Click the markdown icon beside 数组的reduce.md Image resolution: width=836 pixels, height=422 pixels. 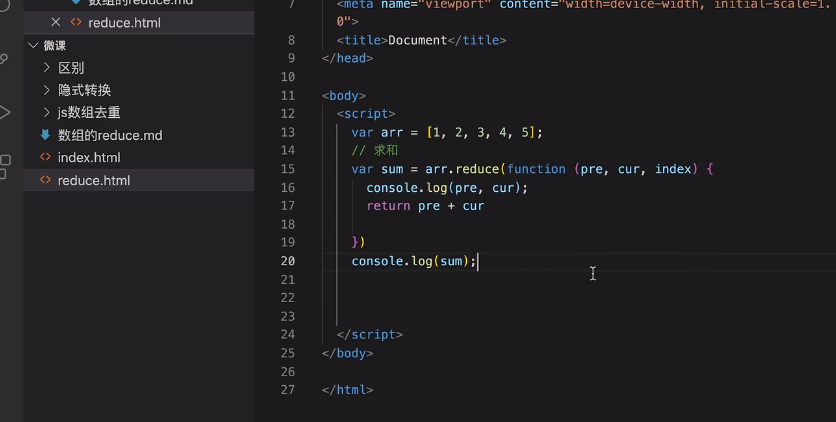[45, 135]
